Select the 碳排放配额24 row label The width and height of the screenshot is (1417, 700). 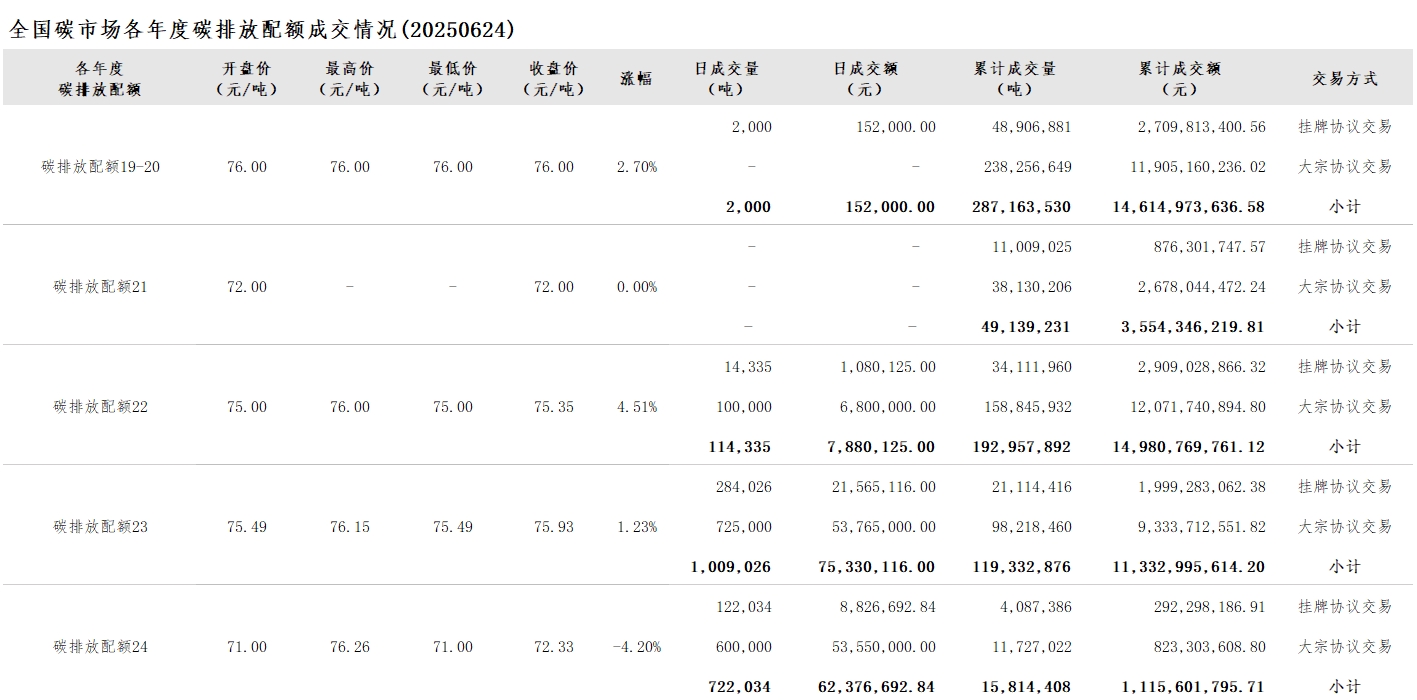point(101,647)
